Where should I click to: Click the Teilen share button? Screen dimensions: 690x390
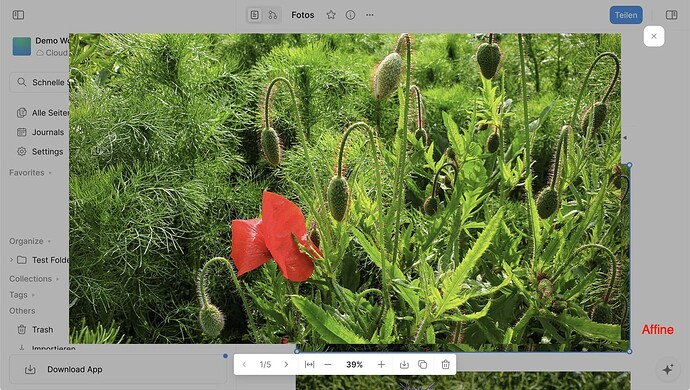click(x=626, y=15)
